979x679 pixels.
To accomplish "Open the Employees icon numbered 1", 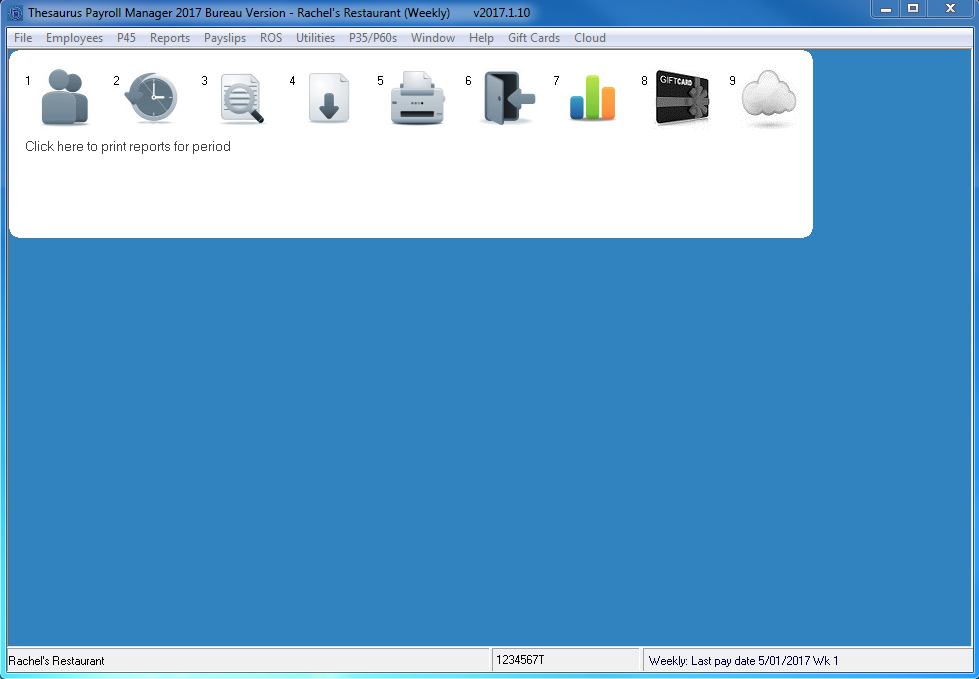I will [x=65, y=97].
